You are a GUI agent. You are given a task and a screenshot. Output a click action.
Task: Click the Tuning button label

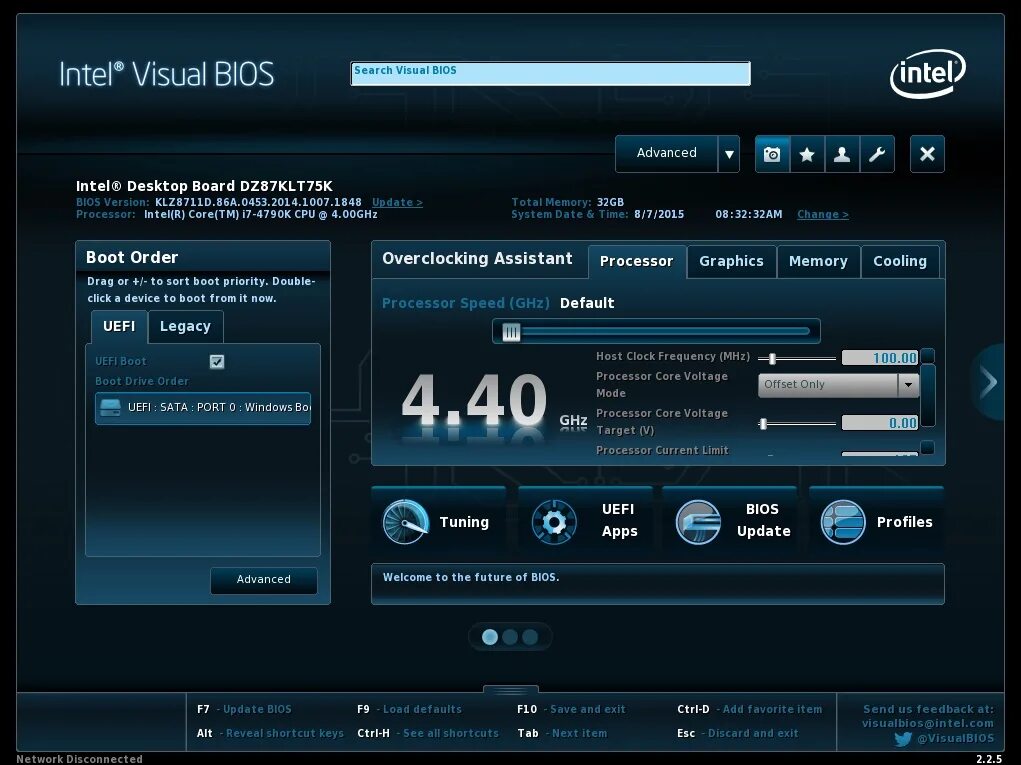coord(464,522)
